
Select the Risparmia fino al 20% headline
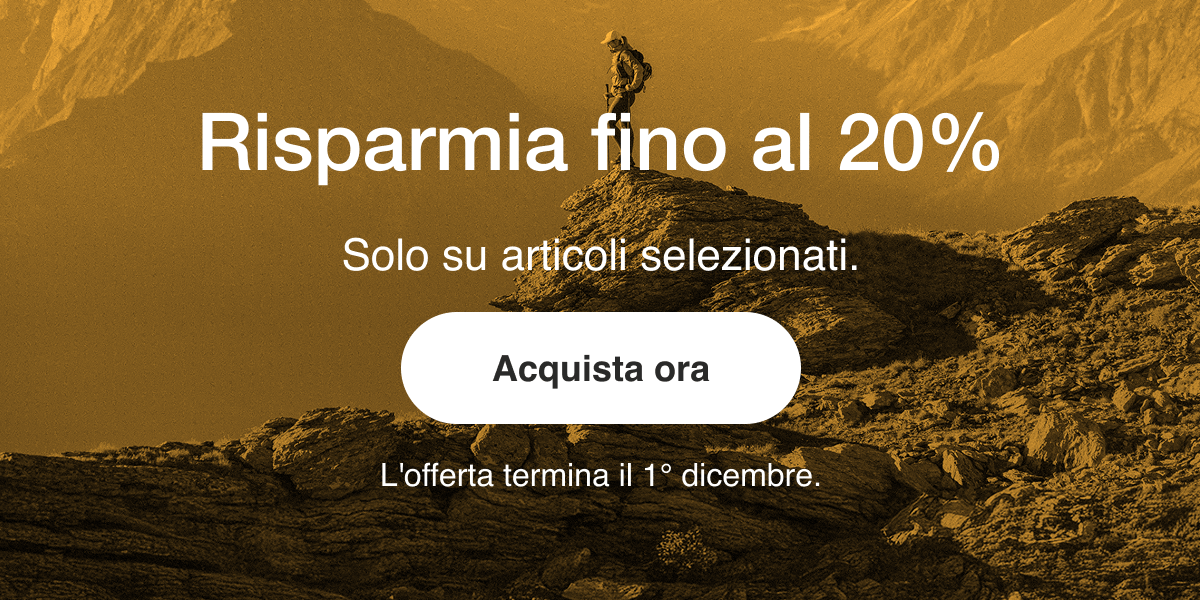(x=600, y=144)
